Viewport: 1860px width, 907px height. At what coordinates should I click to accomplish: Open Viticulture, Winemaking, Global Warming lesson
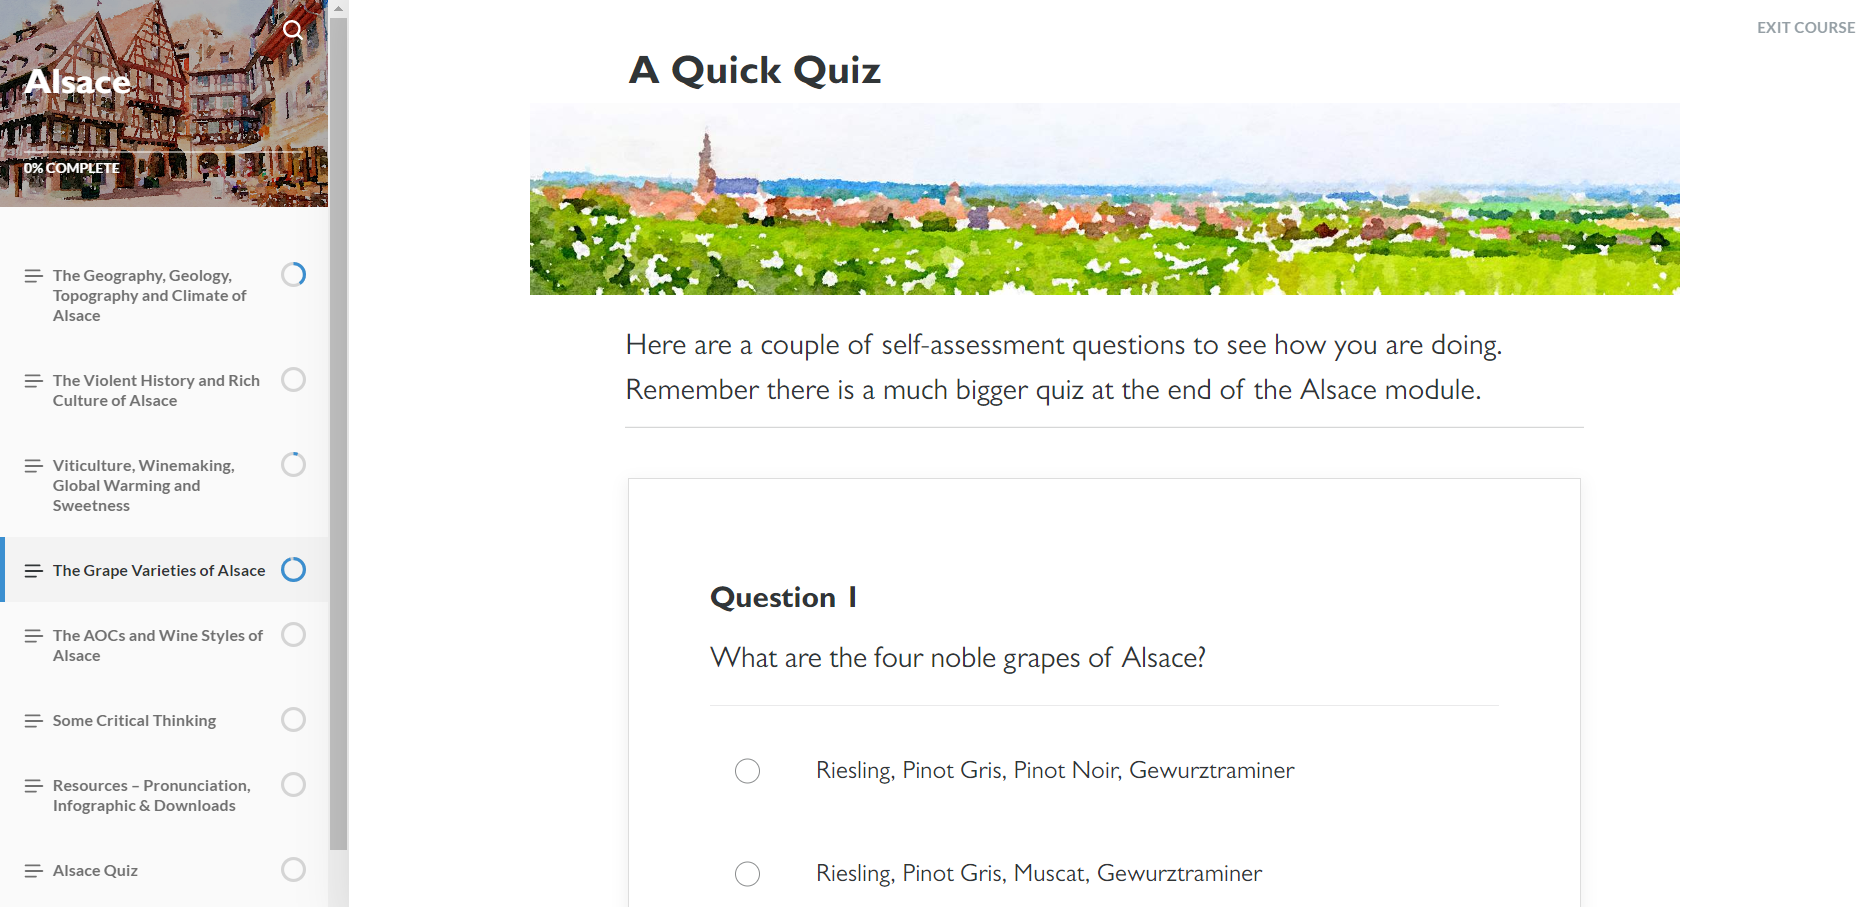[x=144, y=485]
